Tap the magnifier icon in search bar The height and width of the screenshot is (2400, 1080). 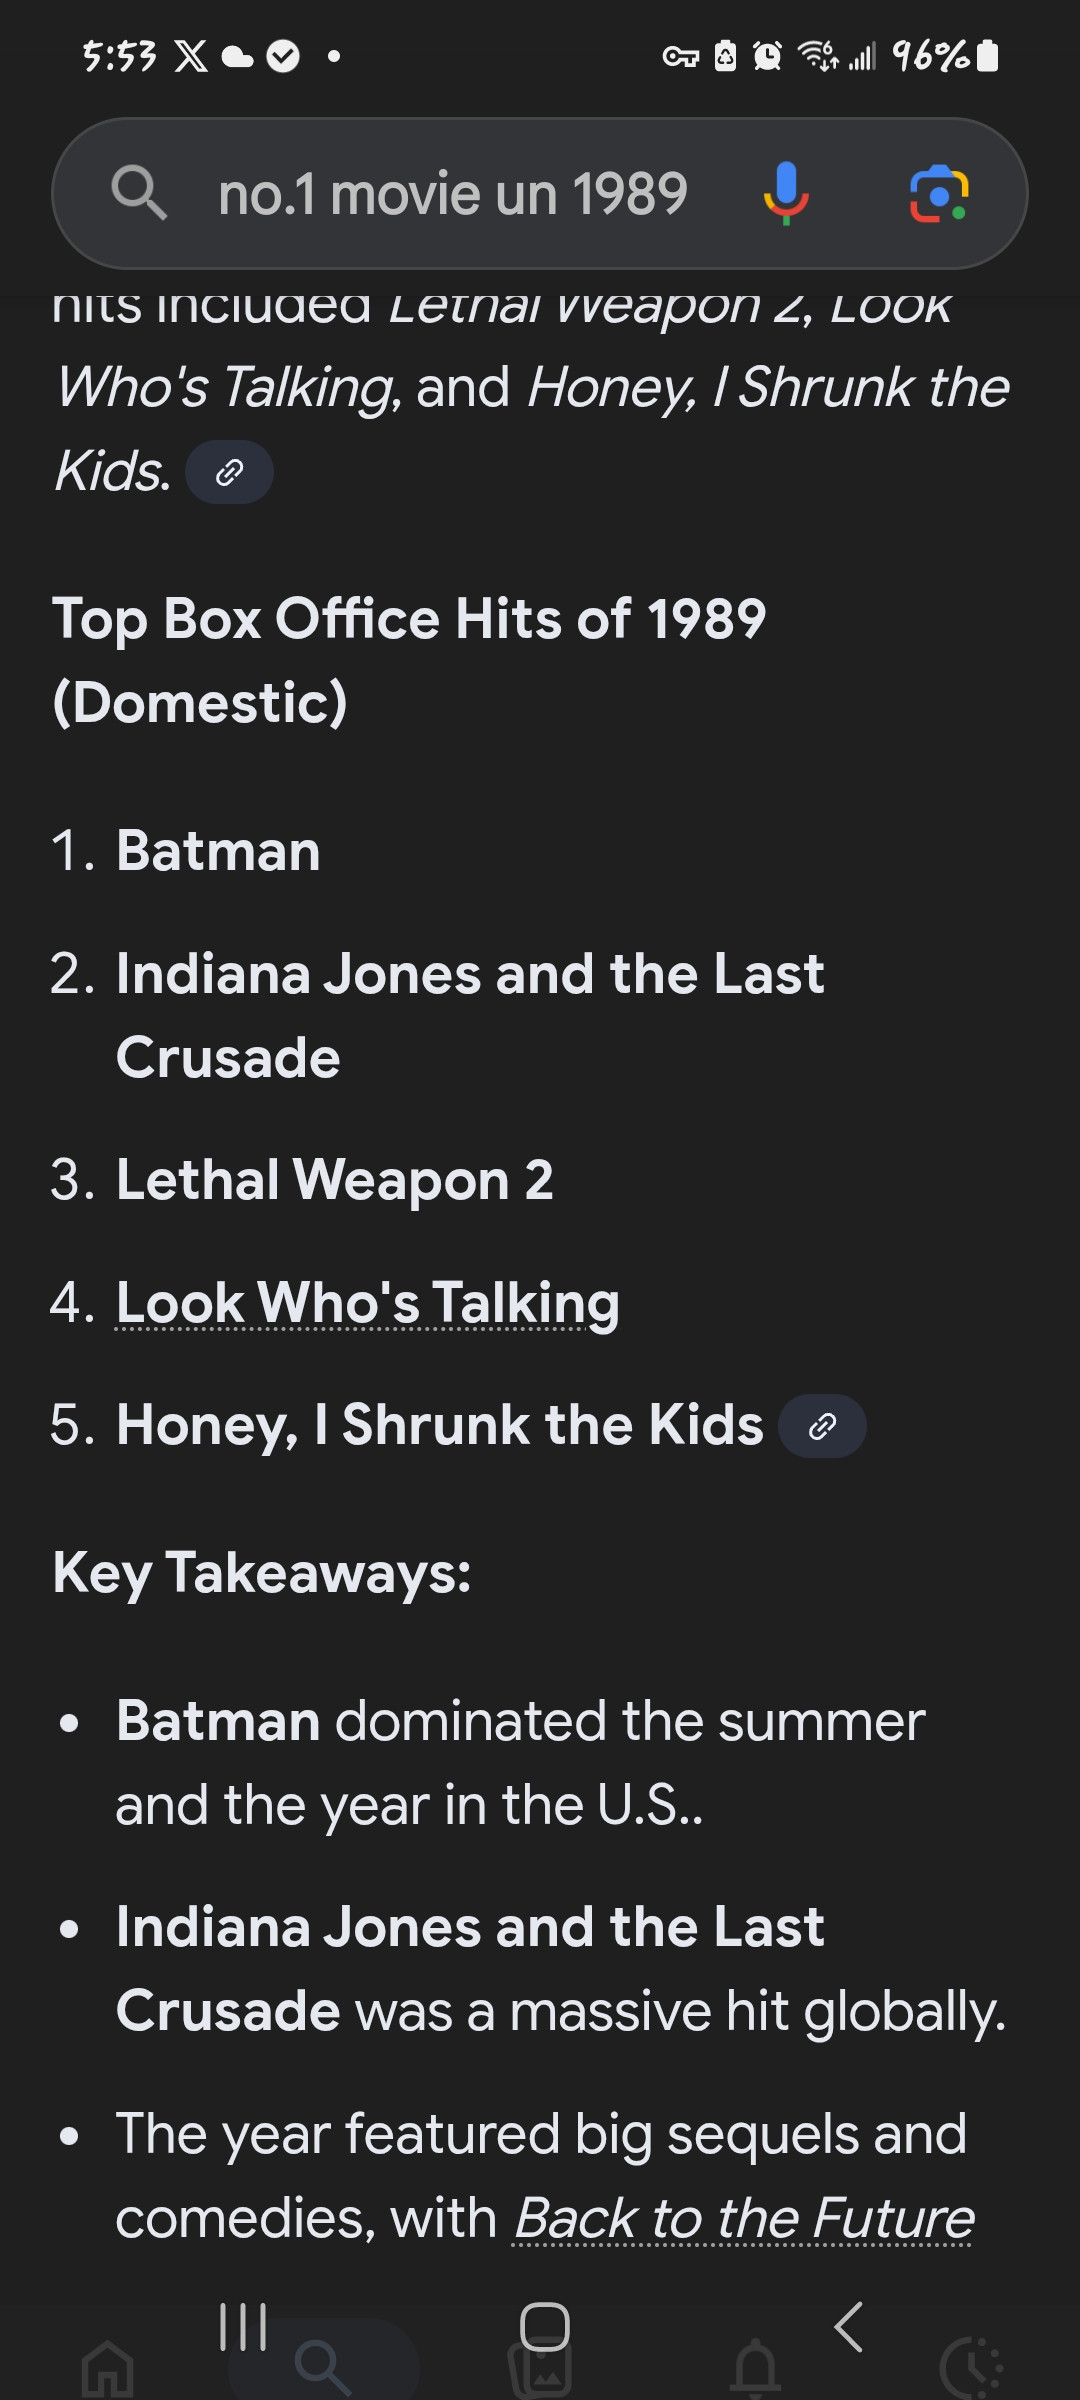139,193
